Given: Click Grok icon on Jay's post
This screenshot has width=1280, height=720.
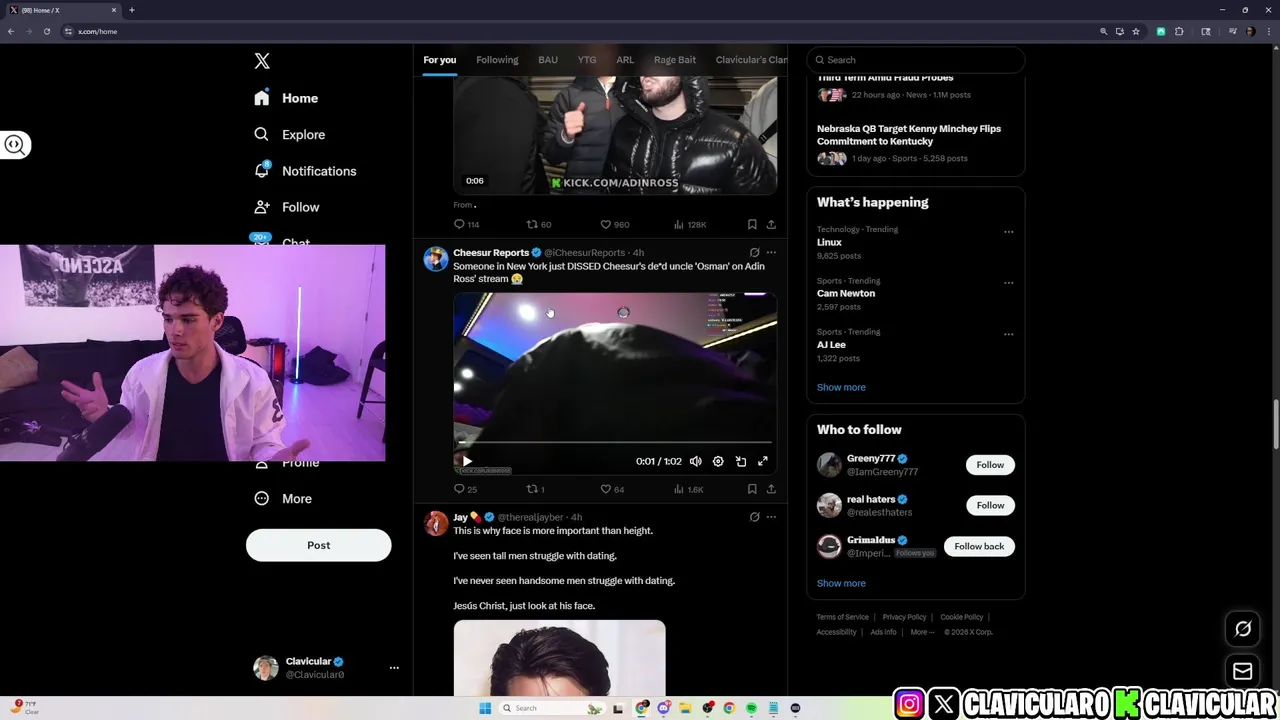Looking at the screenshot, I should [x=754, y=517].
